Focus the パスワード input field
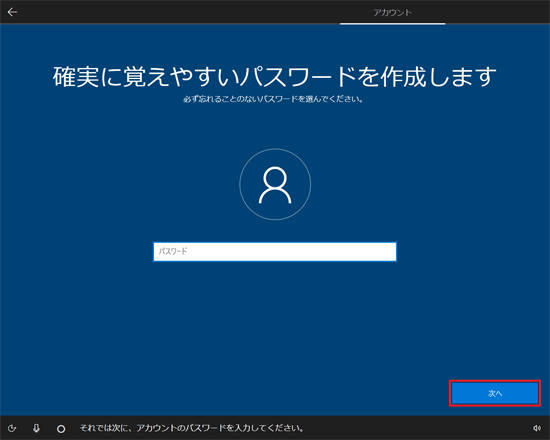This screenshot has height=440, width=550. coord(275,252)
